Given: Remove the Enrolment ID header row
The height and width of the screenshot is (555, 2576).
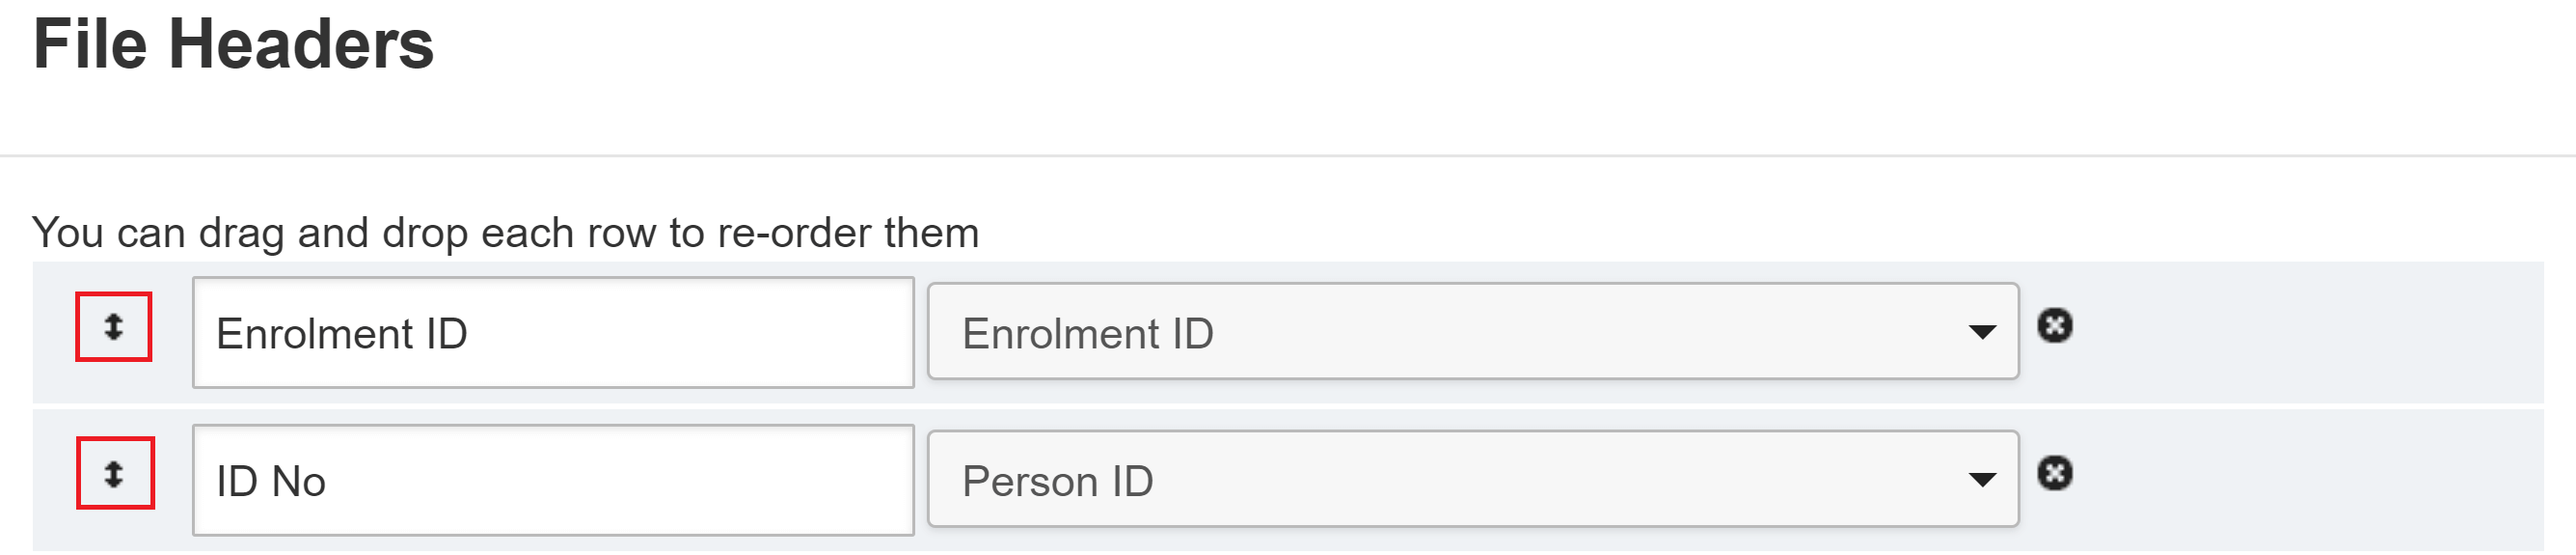Looking at the screenshot, I should coord(2055,326).
